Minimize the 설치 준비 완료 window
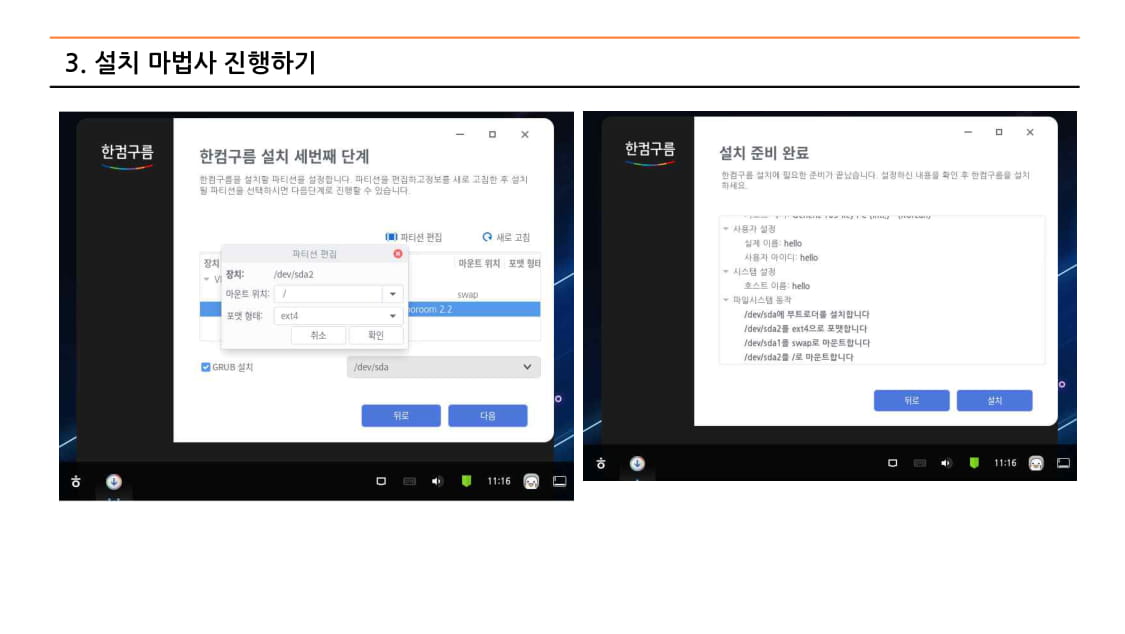1125x634 pixels. click(x=968, y=132)
